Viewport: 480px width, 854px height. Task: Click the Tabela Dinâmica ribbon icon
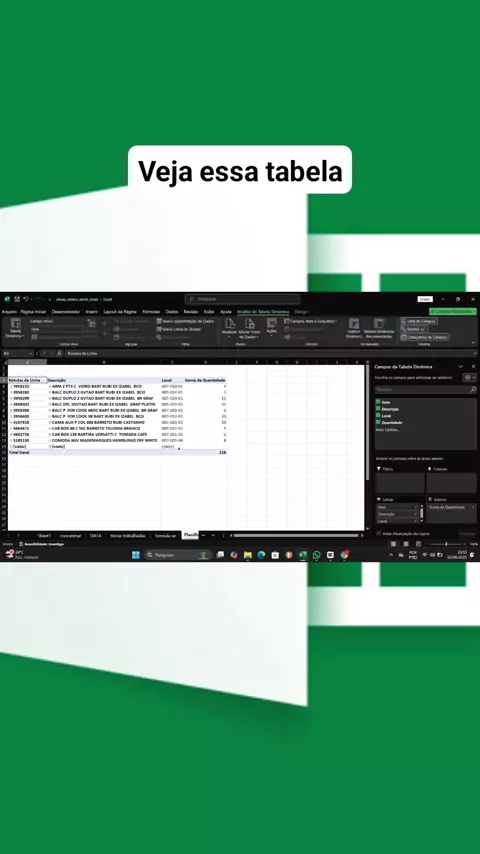15,324
